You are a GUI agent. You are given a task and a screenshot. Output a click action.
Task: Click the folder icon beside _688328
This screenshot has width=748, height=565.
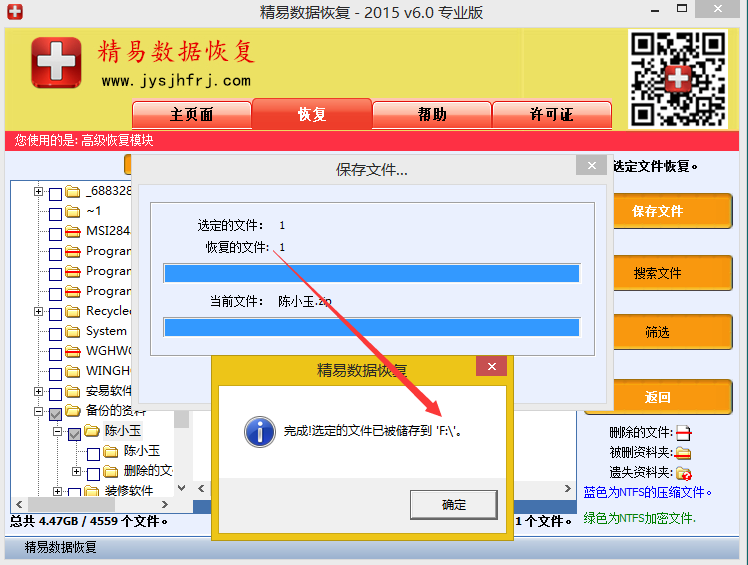[x=73, y=191]
